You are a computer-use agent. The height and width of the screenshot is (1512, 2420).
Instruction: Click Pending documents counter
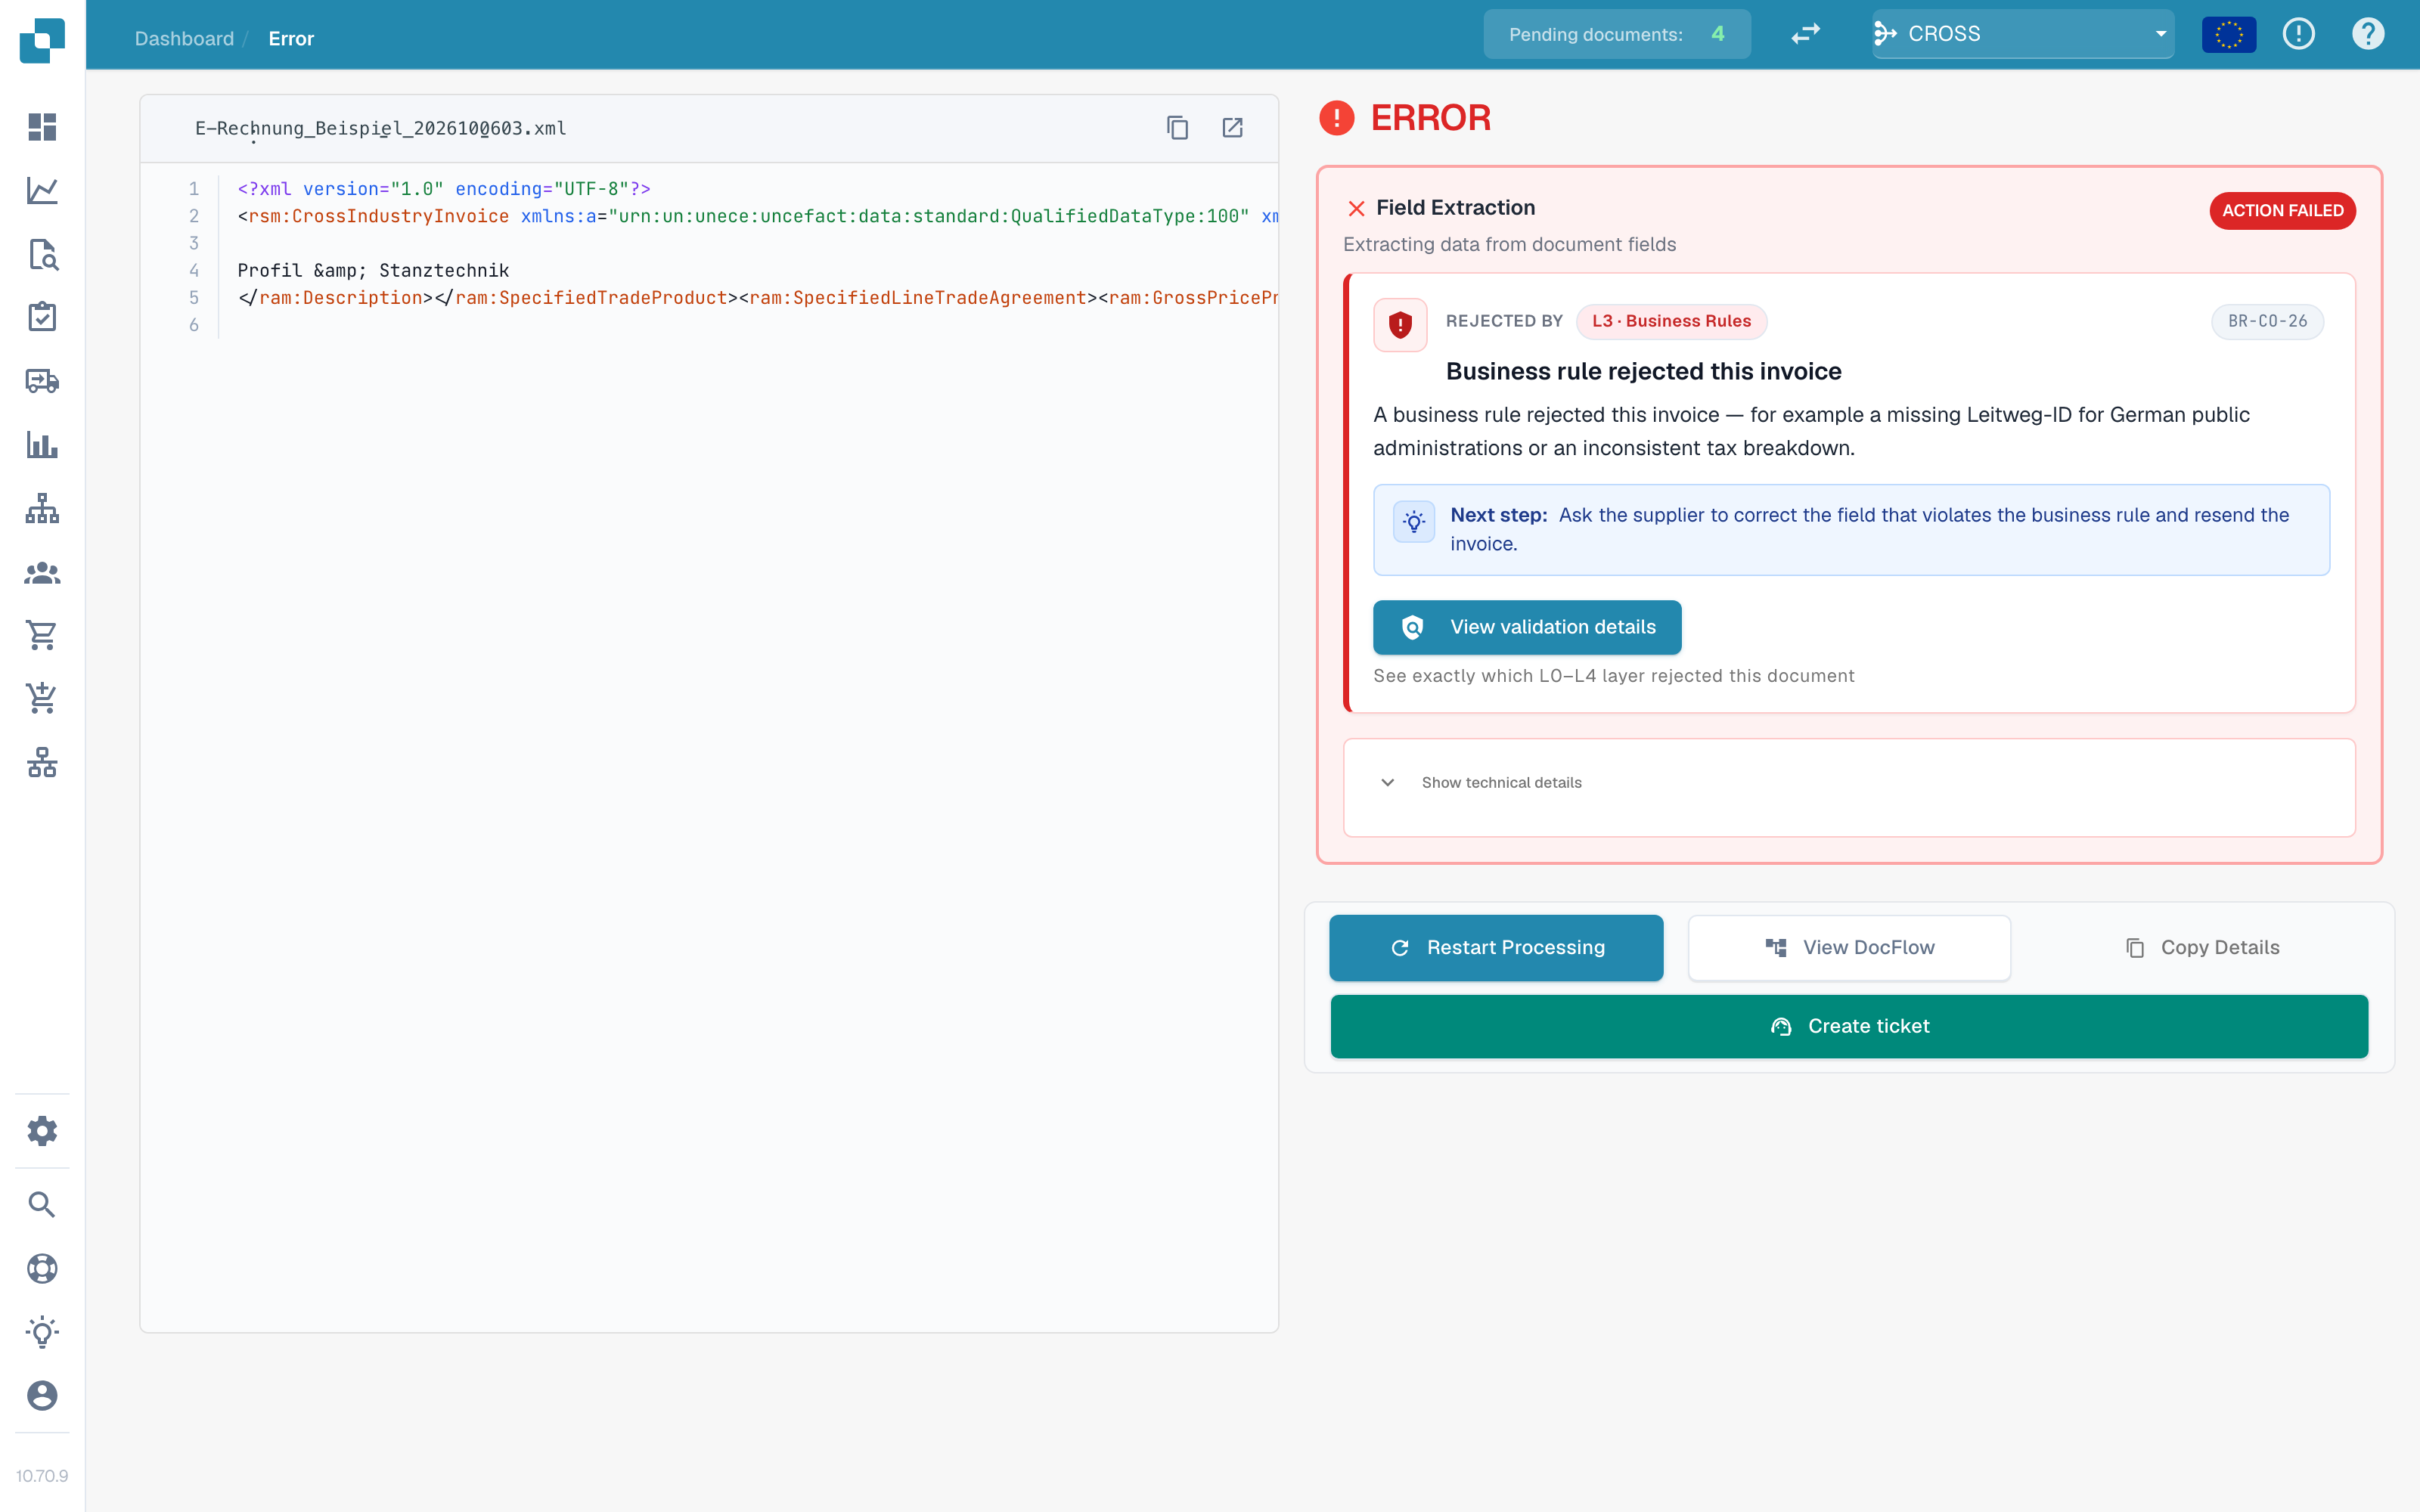click(1617, 34)
